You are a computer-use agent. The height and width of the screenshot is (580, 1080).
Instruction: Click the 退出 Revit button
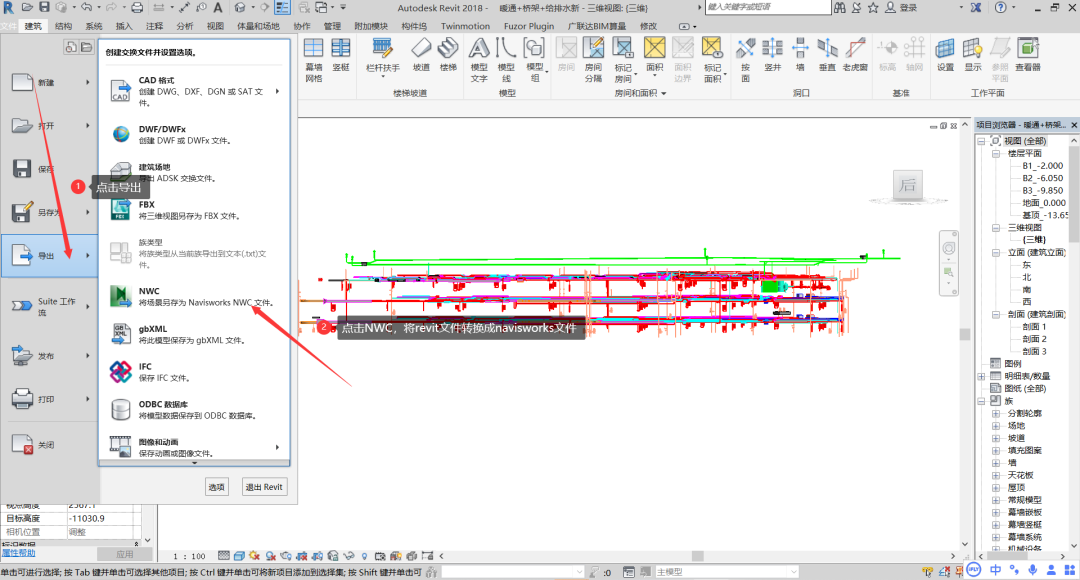[264, 487]
